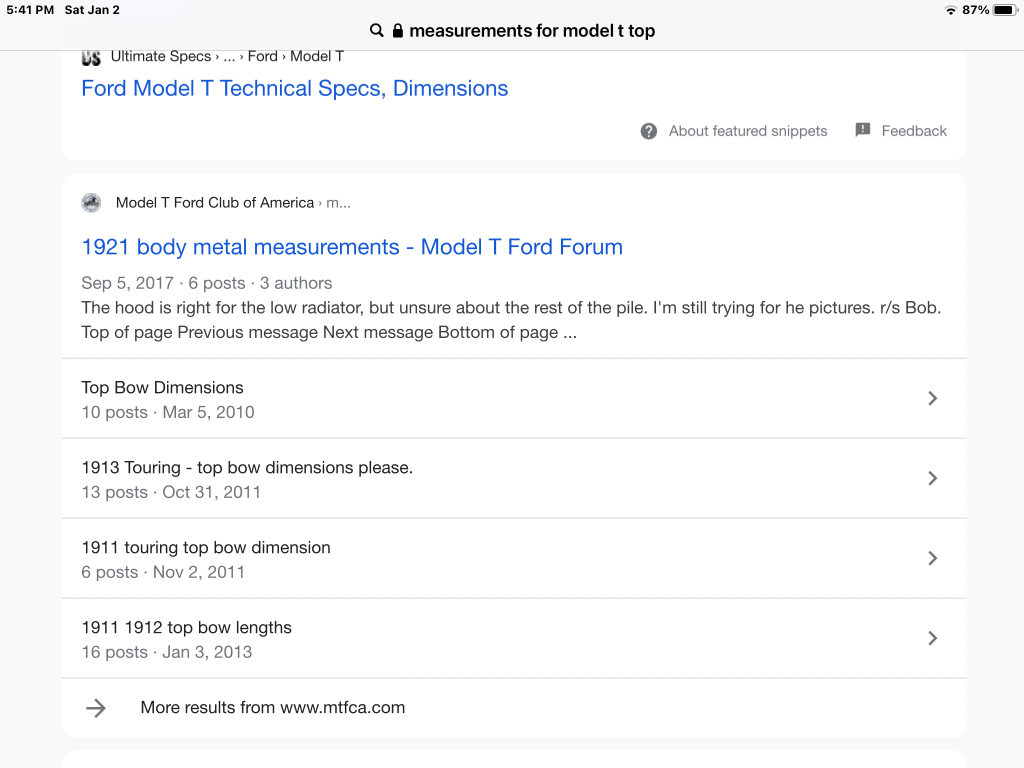Tap the address bar search query text
The image size is (1024, 768).
(532, 31)
